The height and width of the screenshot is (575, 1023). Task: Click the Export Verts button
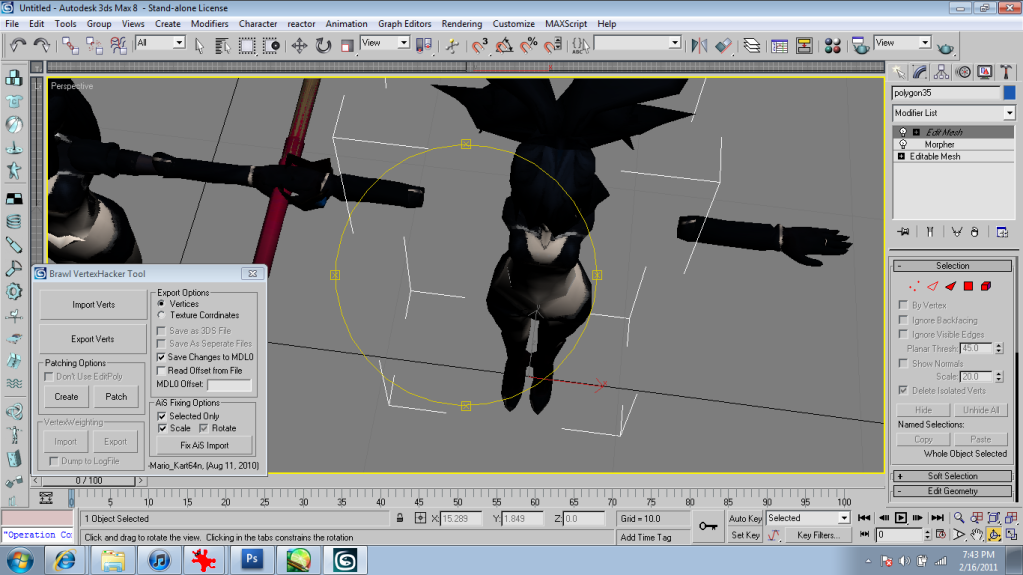click(93, 339)
